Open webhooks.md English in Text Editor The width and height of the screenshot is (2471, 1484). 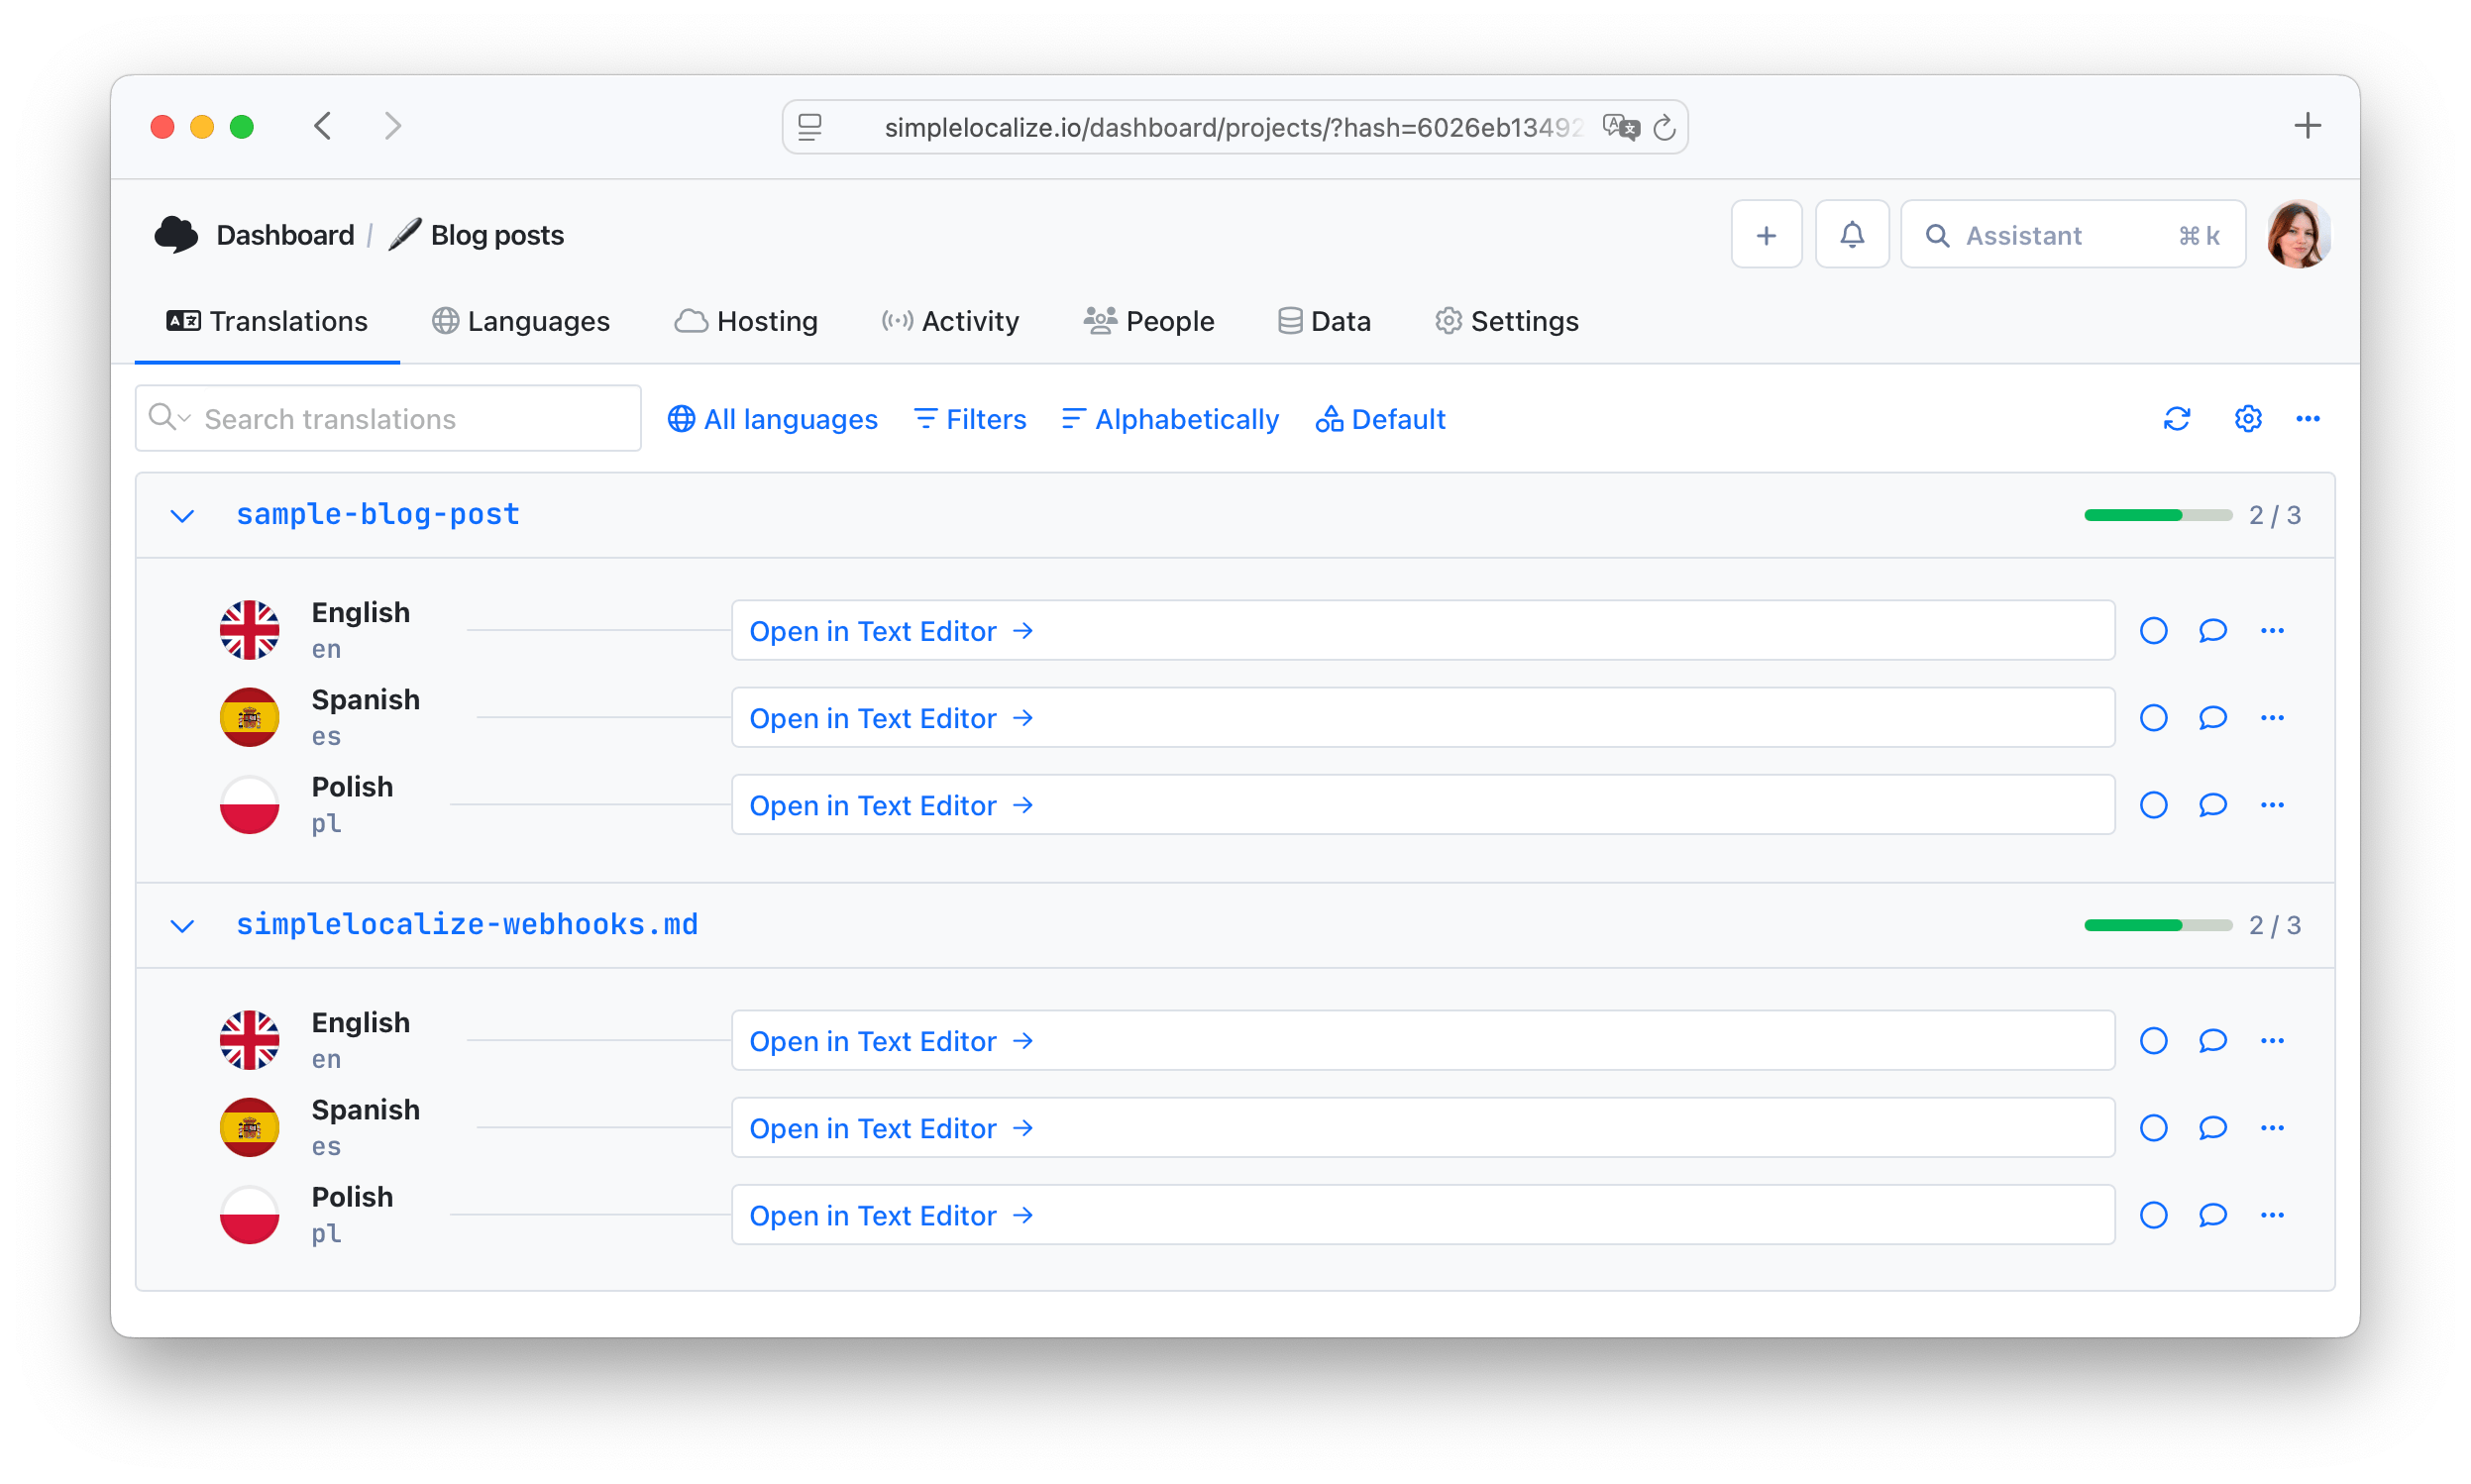click(x=1422, y=1041)
